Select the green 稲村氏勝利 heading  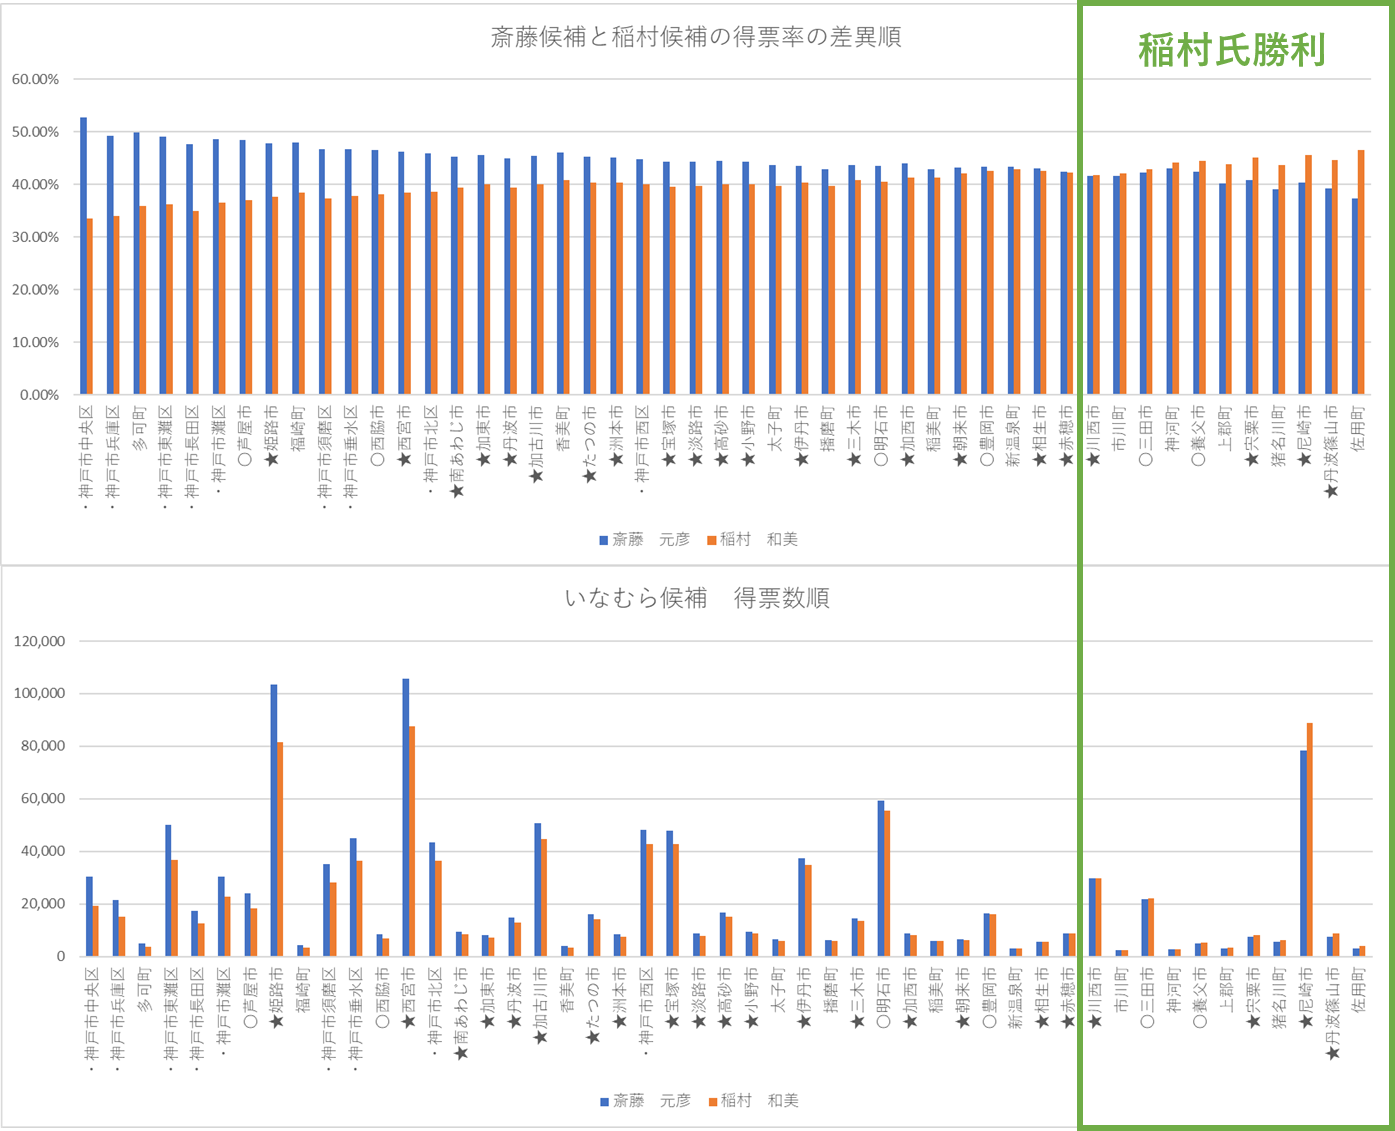[x=1231, y=49]
